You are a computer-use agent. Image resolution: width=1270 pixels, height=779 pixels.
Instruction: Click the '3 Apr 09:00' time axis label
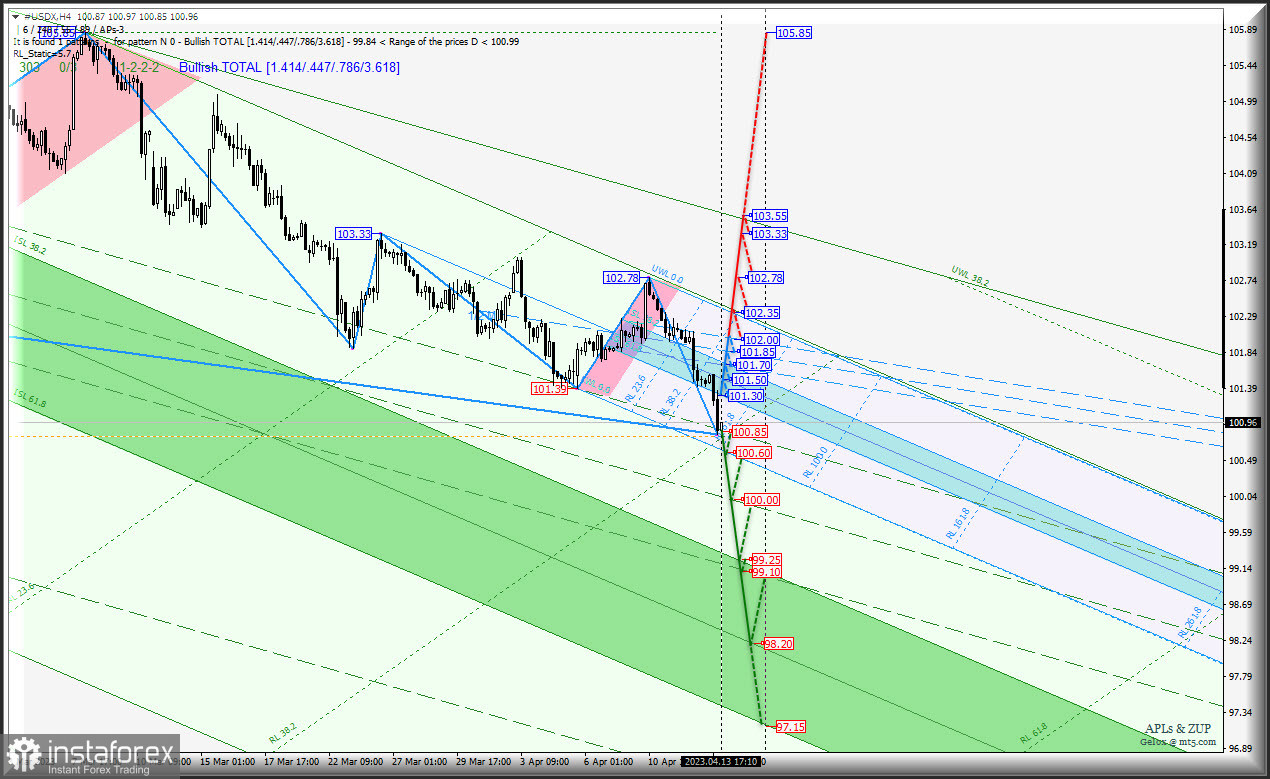(x=546, y=762)
